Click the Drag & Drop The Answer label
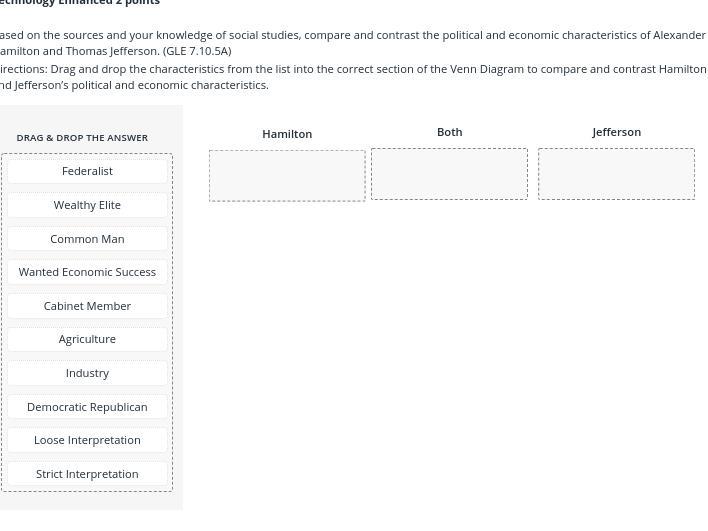This screenshot has height=531, width=708. click(x=82, y=138)
